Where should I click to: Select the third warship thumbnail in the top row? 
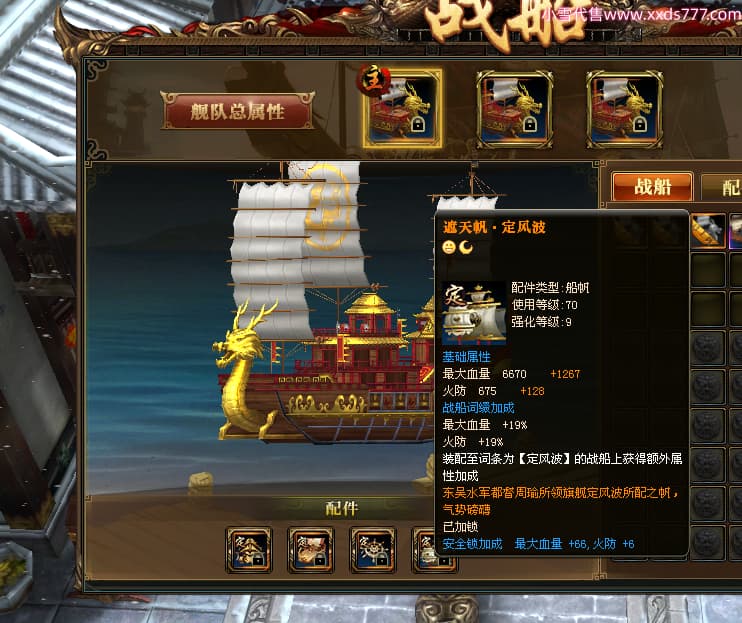pos(624,110)
